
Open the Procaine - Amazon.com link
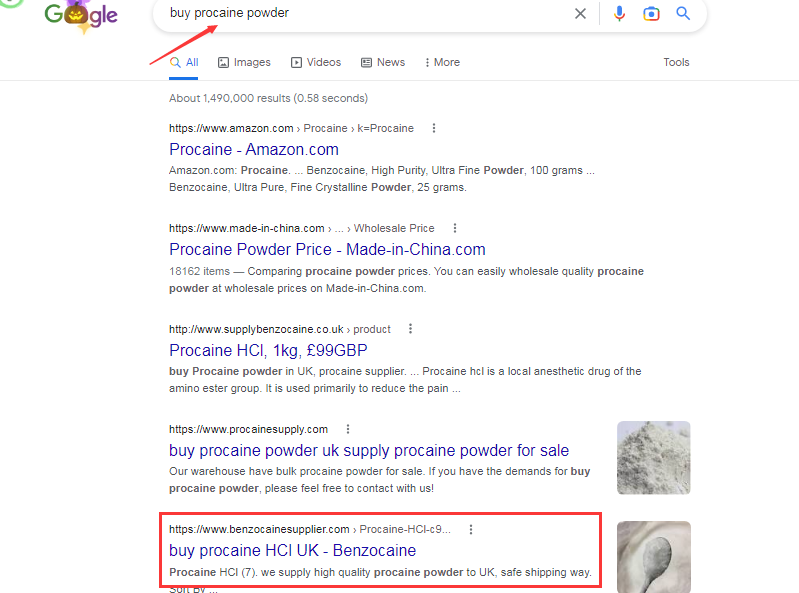254,149
